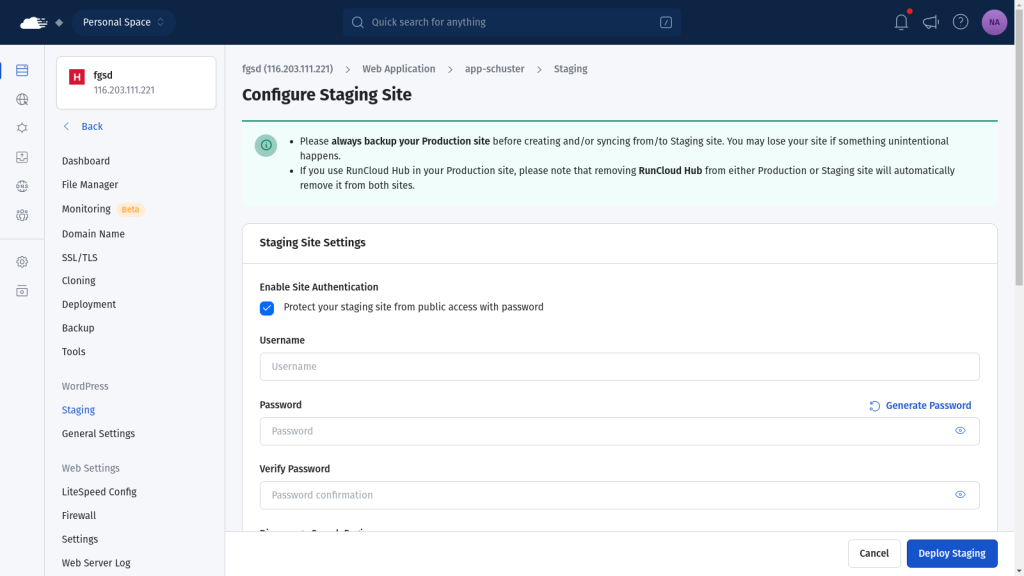Screen dimensions: 1024x576
Task: Uncheck the staging site password protection checkbox
Action: click(x=267, y=308)
